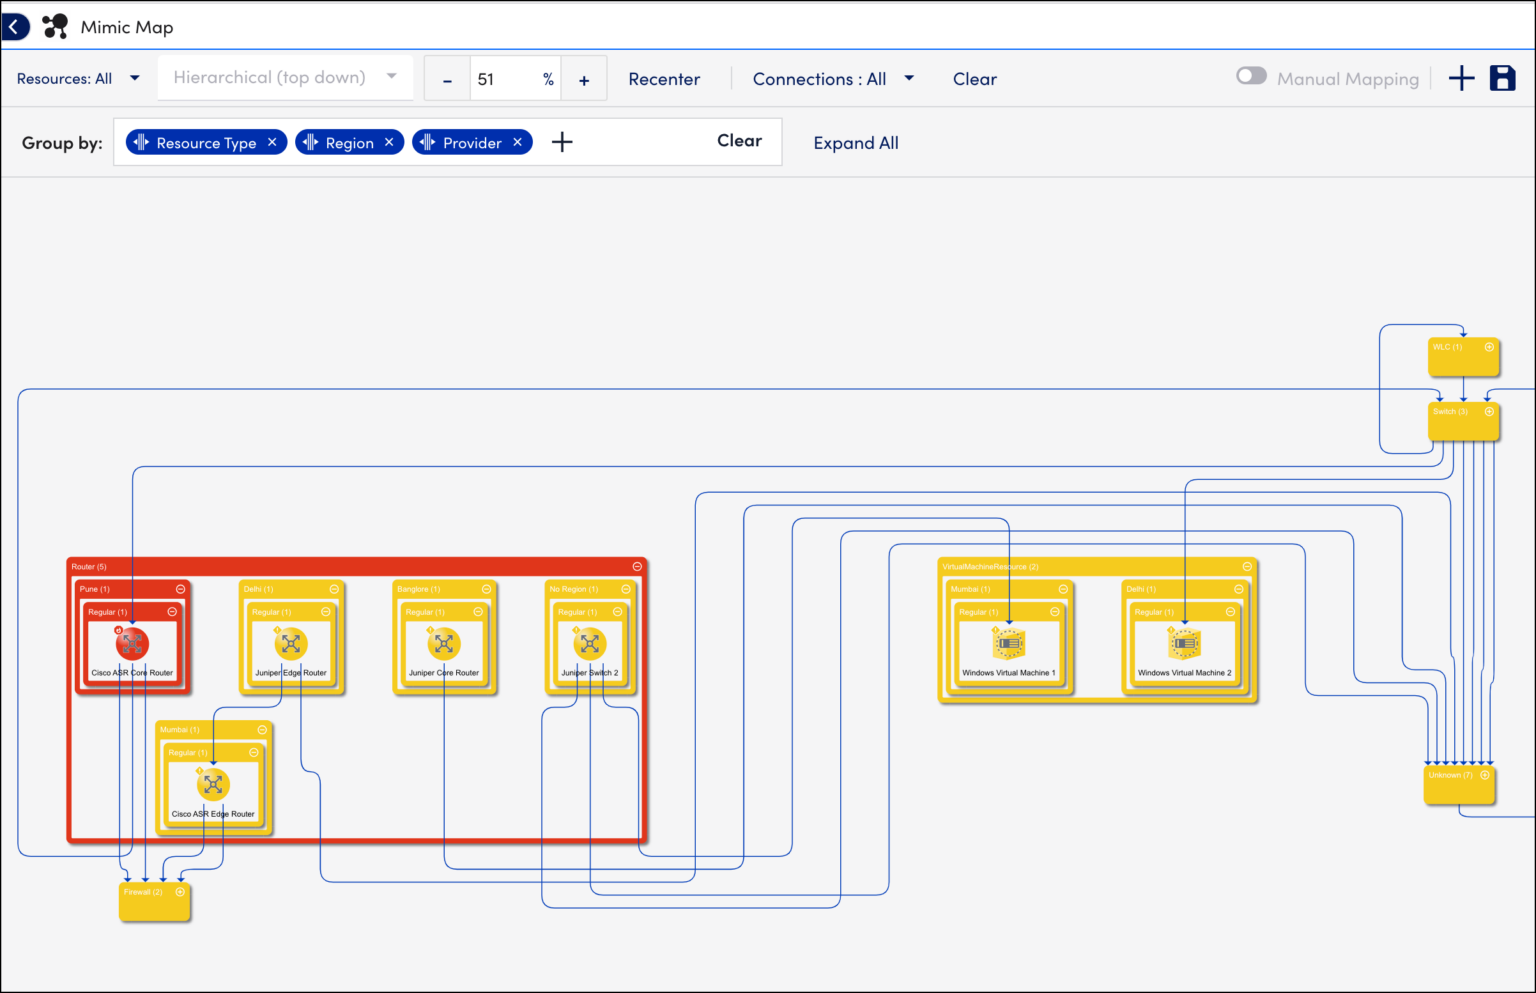Enable the Manual Mapping toggle
This screenshot has height=993, width=1536.
[1251, 75]
